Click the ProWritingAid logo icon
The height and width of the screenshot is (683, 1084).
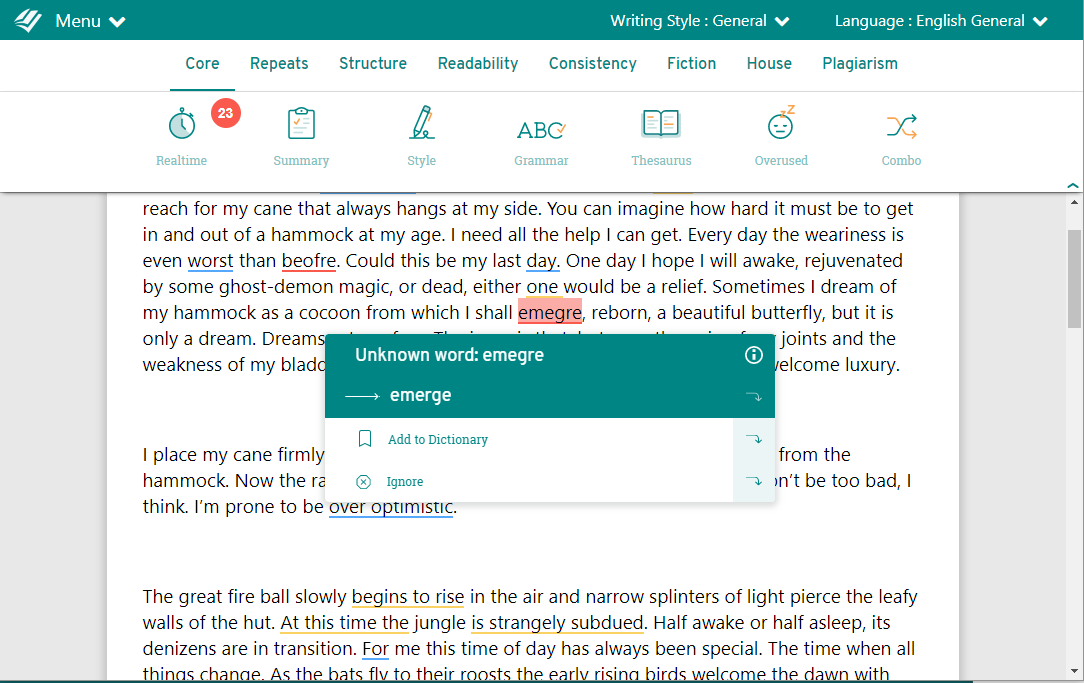coord(28,19)
